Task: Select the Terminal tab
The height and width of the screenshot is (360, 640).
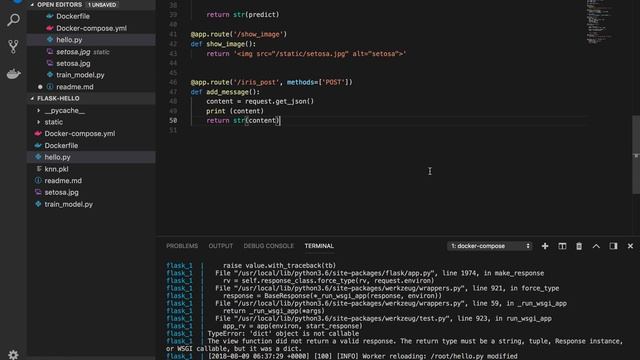Action: coord(319,246)
